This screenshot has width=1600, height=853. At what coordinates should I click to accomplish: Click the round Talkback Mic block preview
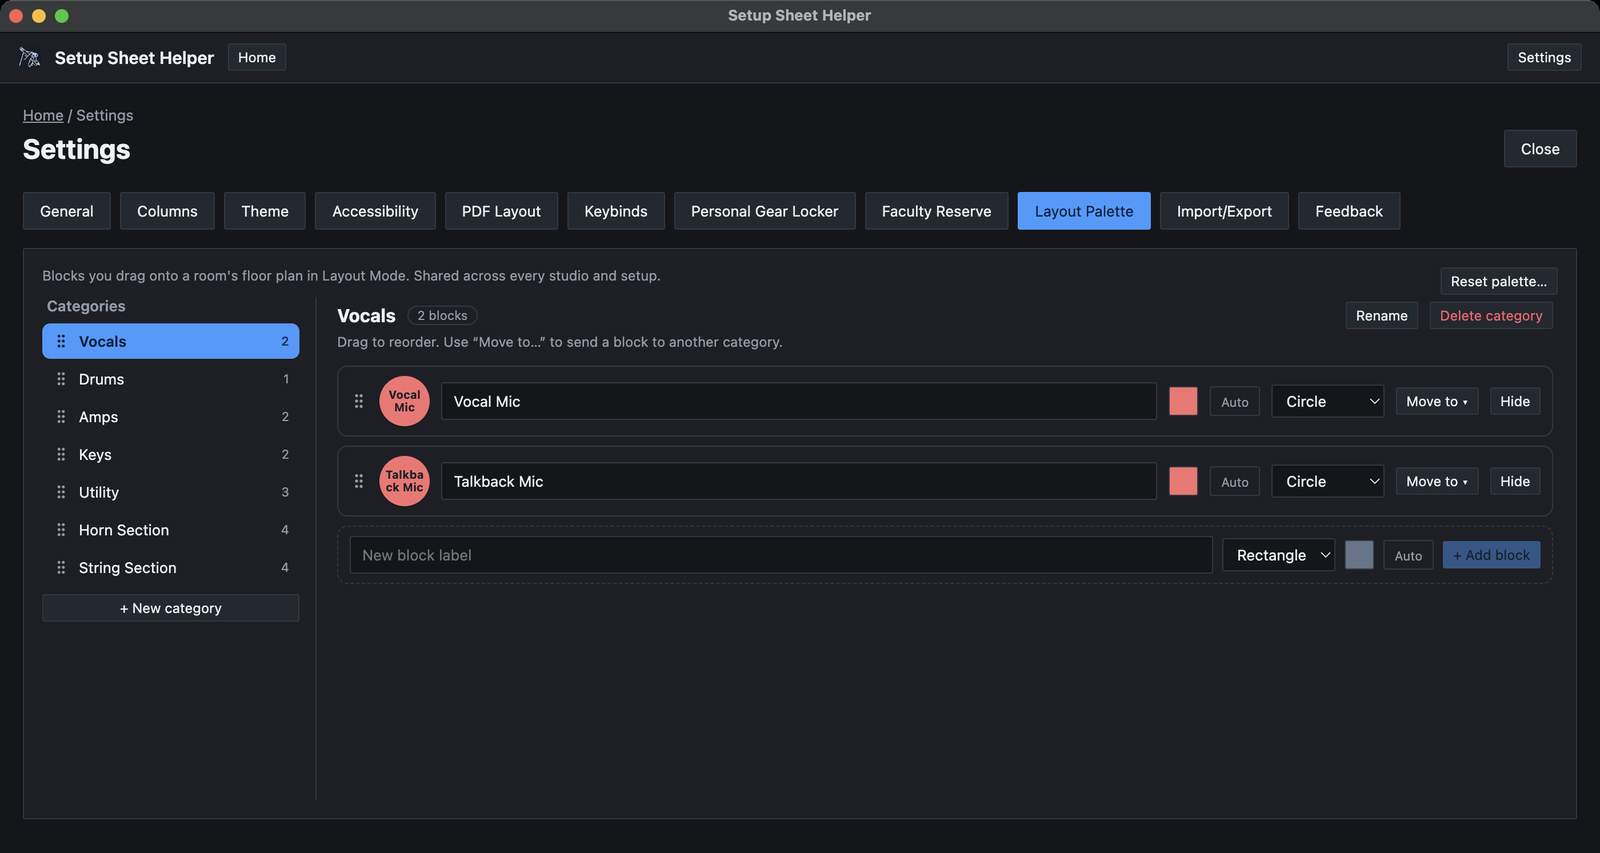404,481
